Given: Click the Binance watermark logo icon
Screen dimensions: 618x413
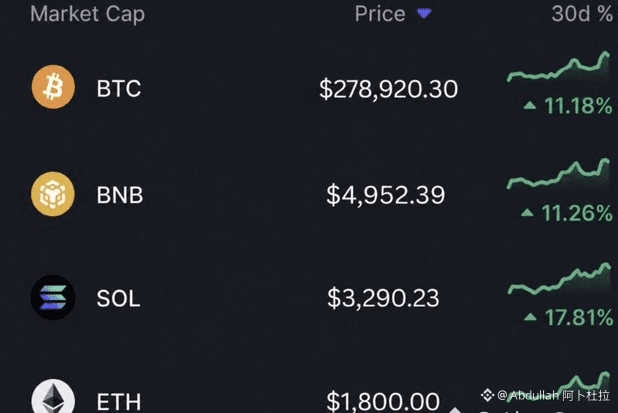Looking at the screenshot, I should click(x=488, y=394).
